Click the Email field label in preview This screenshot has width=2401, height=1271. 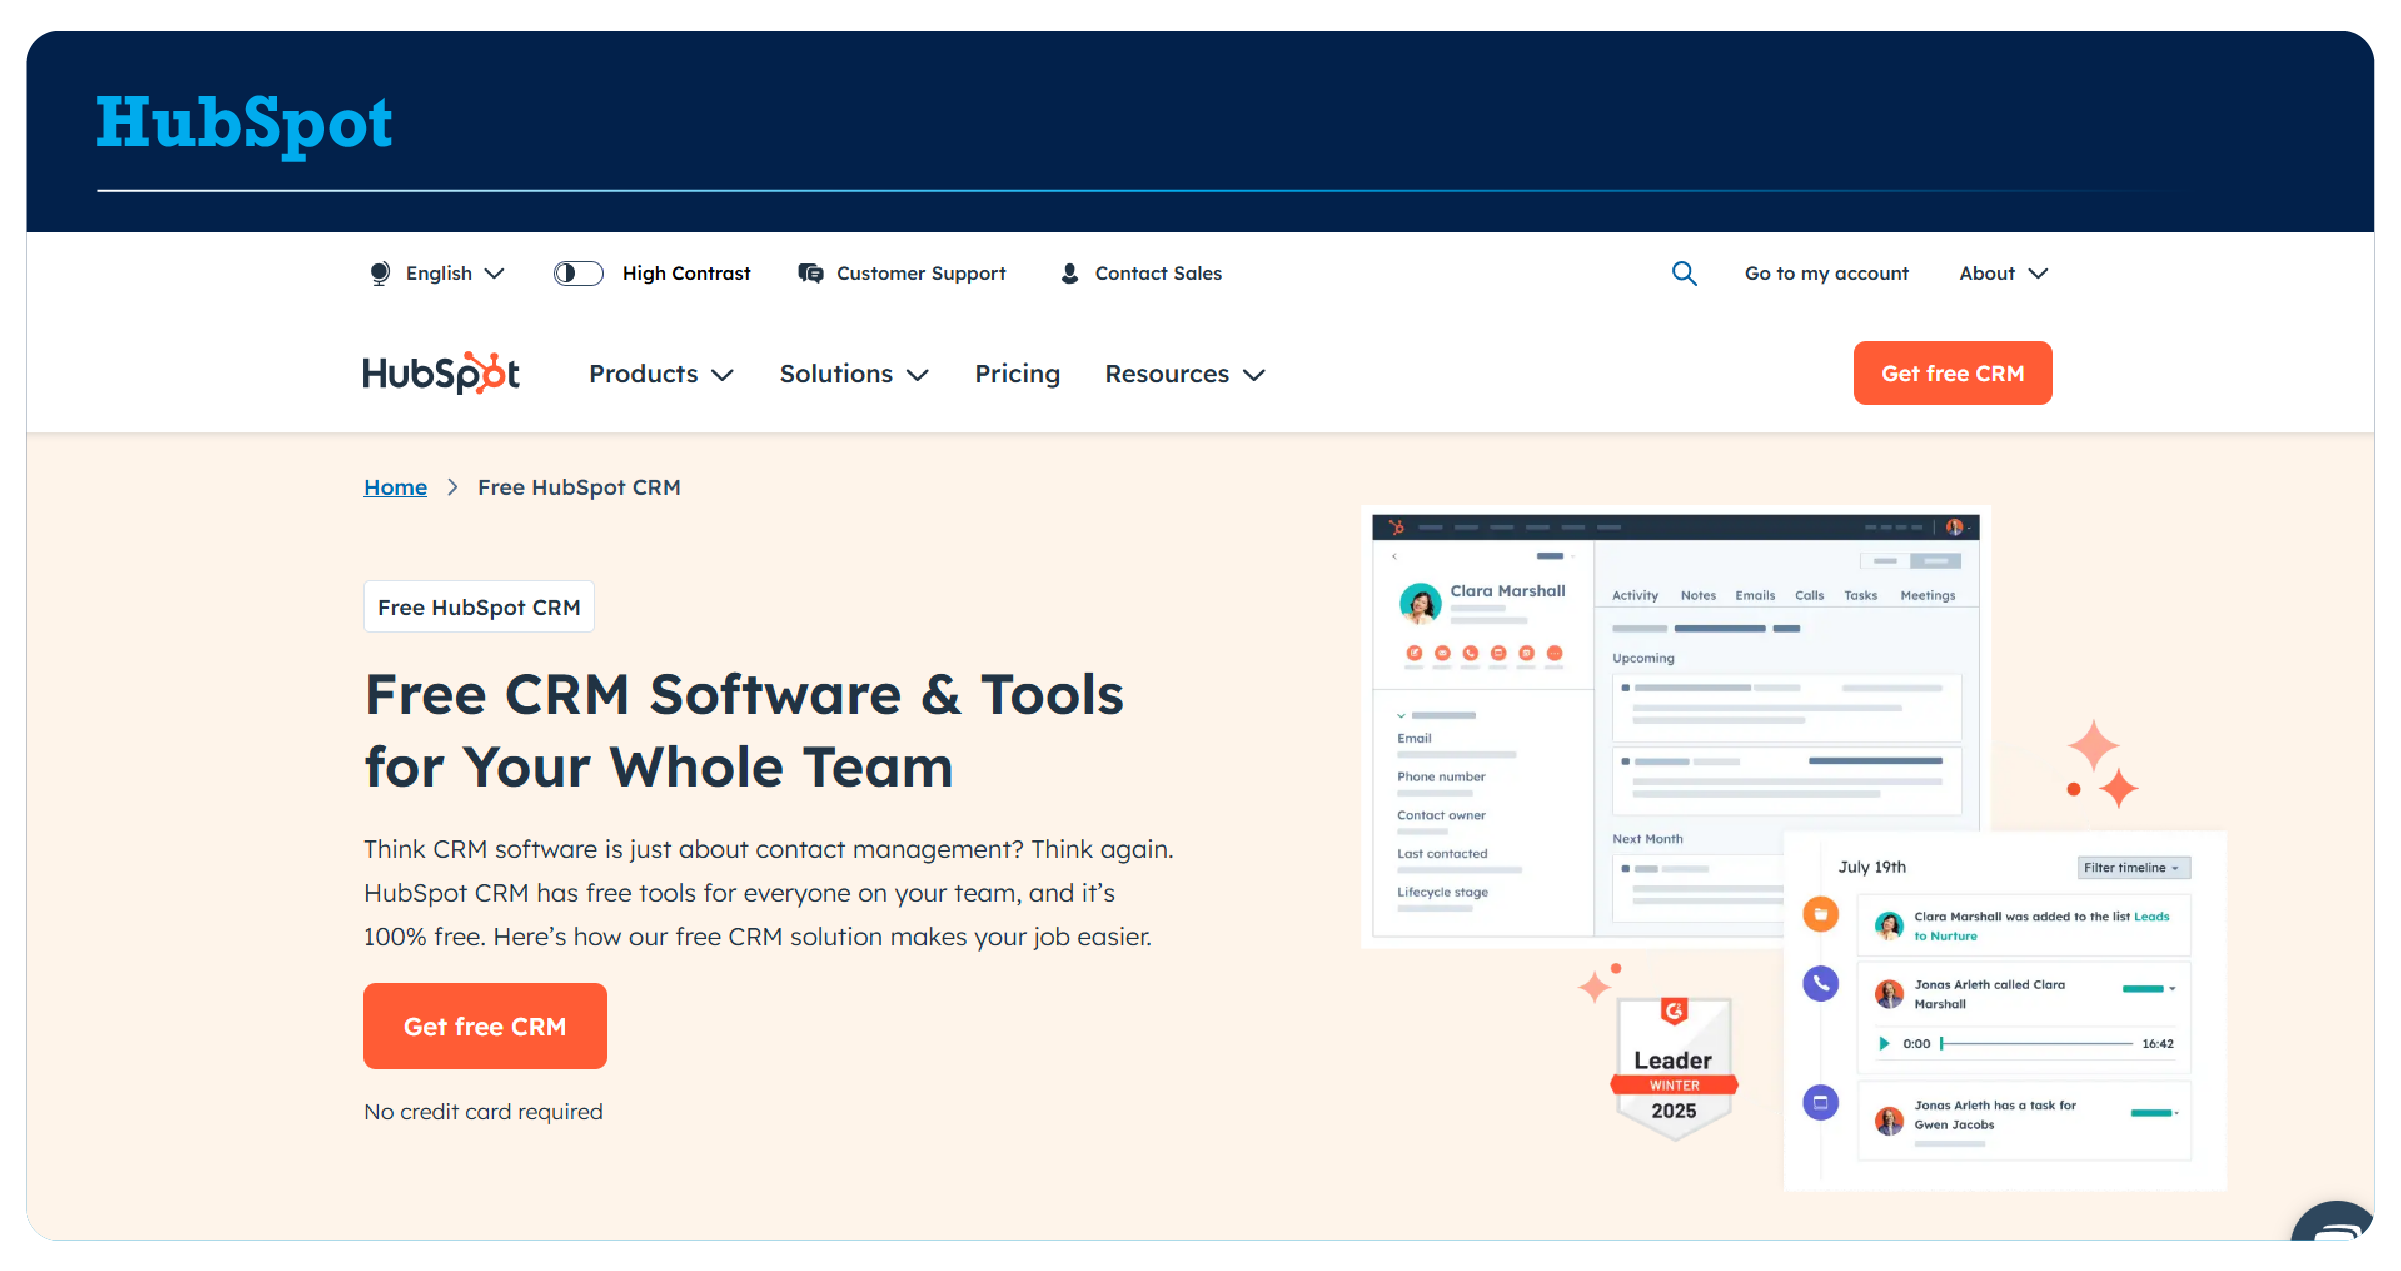[x=1414, y=738]
